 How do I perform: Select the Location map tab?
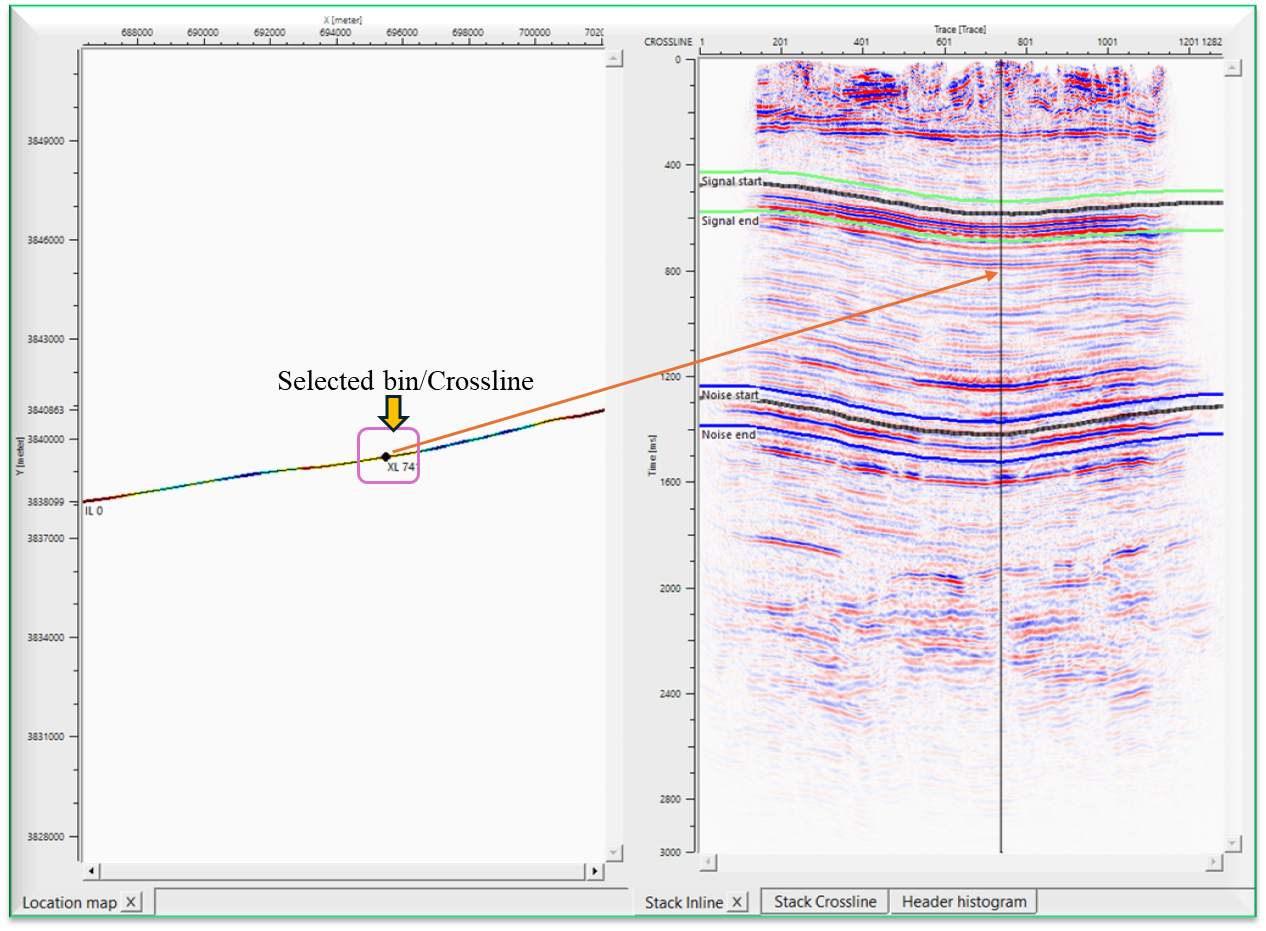[69, 902]
